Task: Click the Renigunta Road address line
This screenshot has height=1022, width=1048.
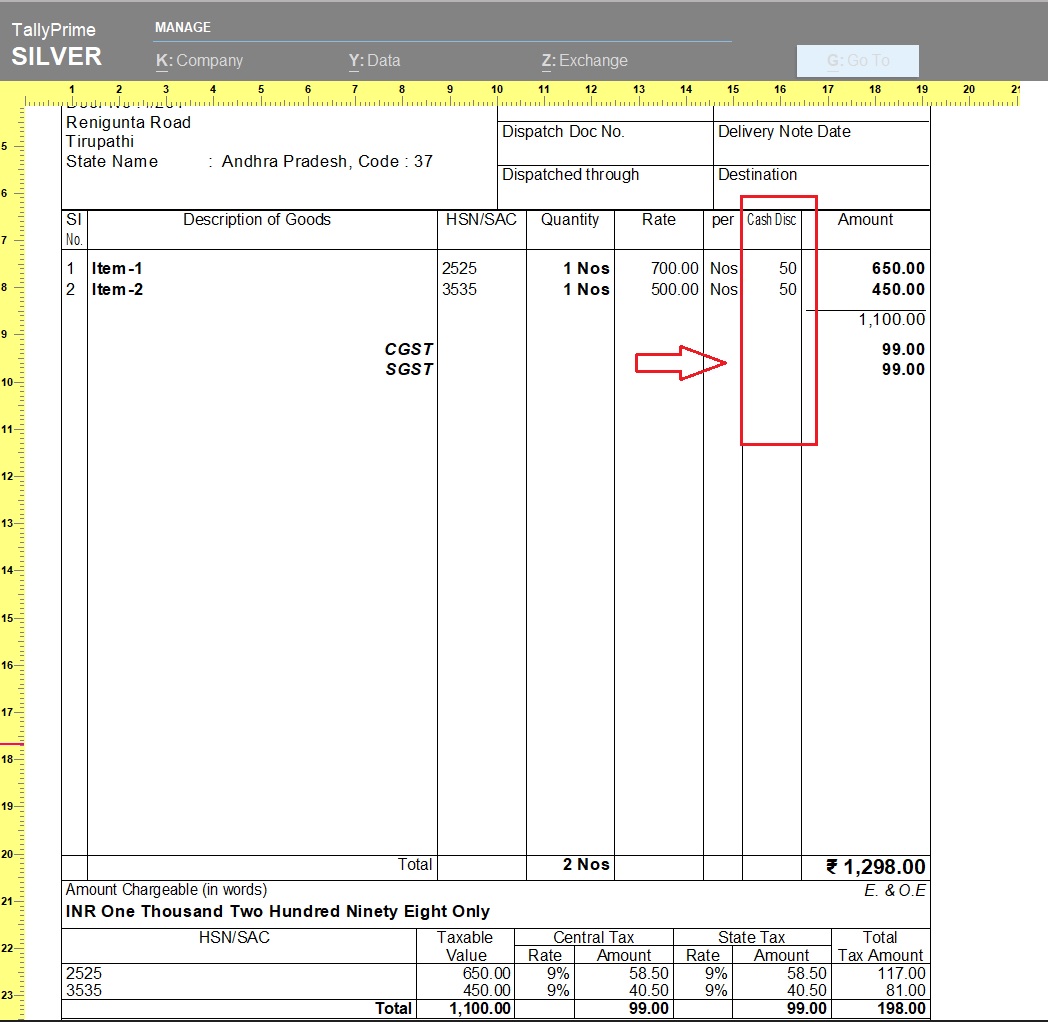Action: 128,122
